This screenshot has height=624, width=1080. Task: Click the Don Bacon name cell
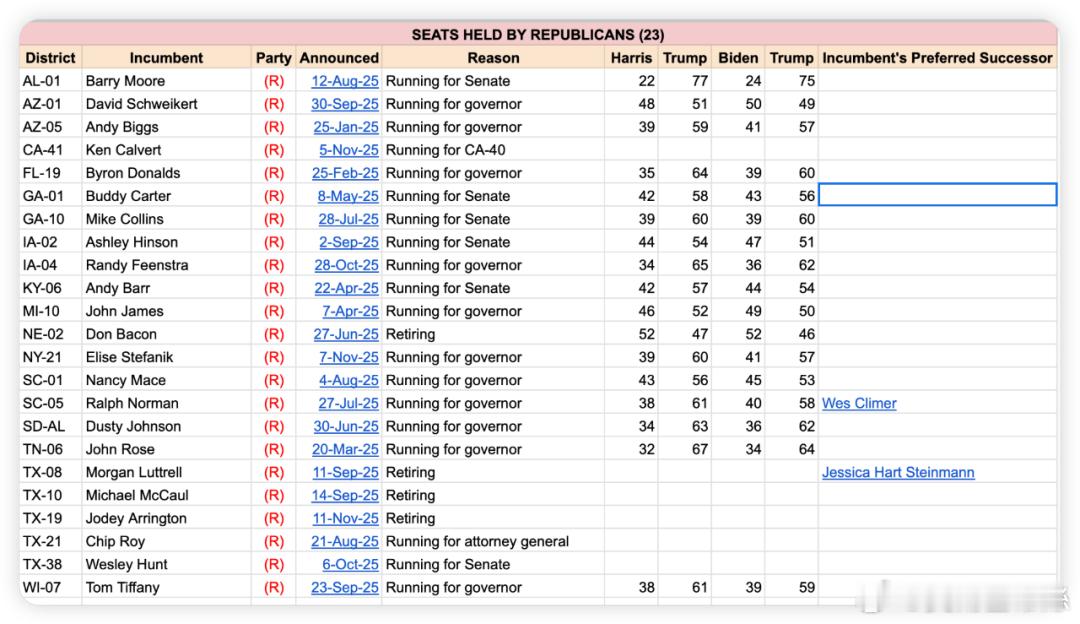coord(166,334)
